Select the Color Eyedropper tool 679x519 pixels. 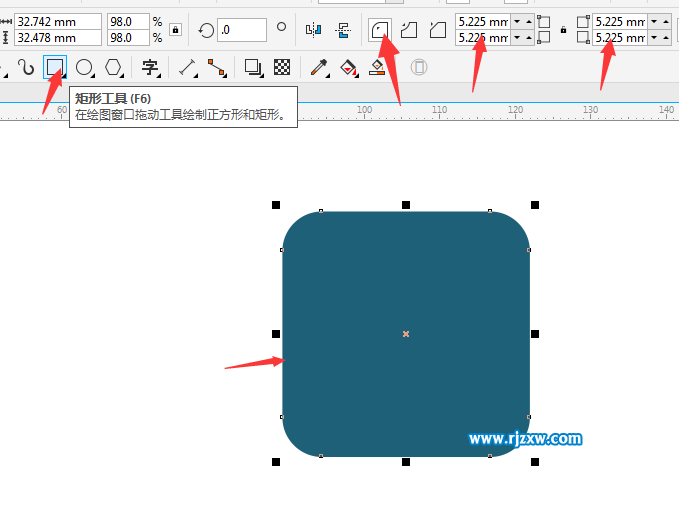[x=319, y=68]
